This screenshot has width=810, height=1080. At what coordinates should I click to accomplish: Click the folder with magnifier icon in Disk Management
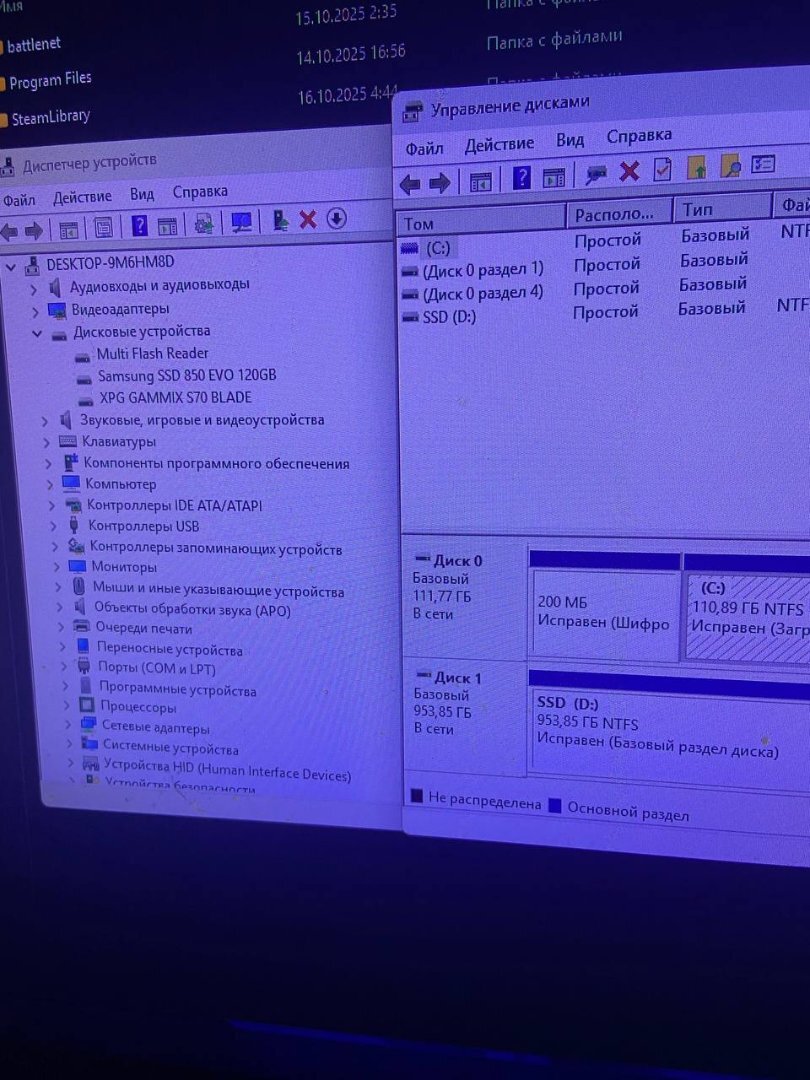(730, 166)
